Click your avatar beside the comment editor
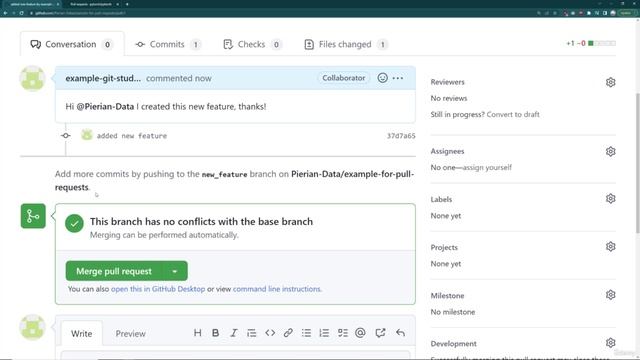 [x=32, y=327]
